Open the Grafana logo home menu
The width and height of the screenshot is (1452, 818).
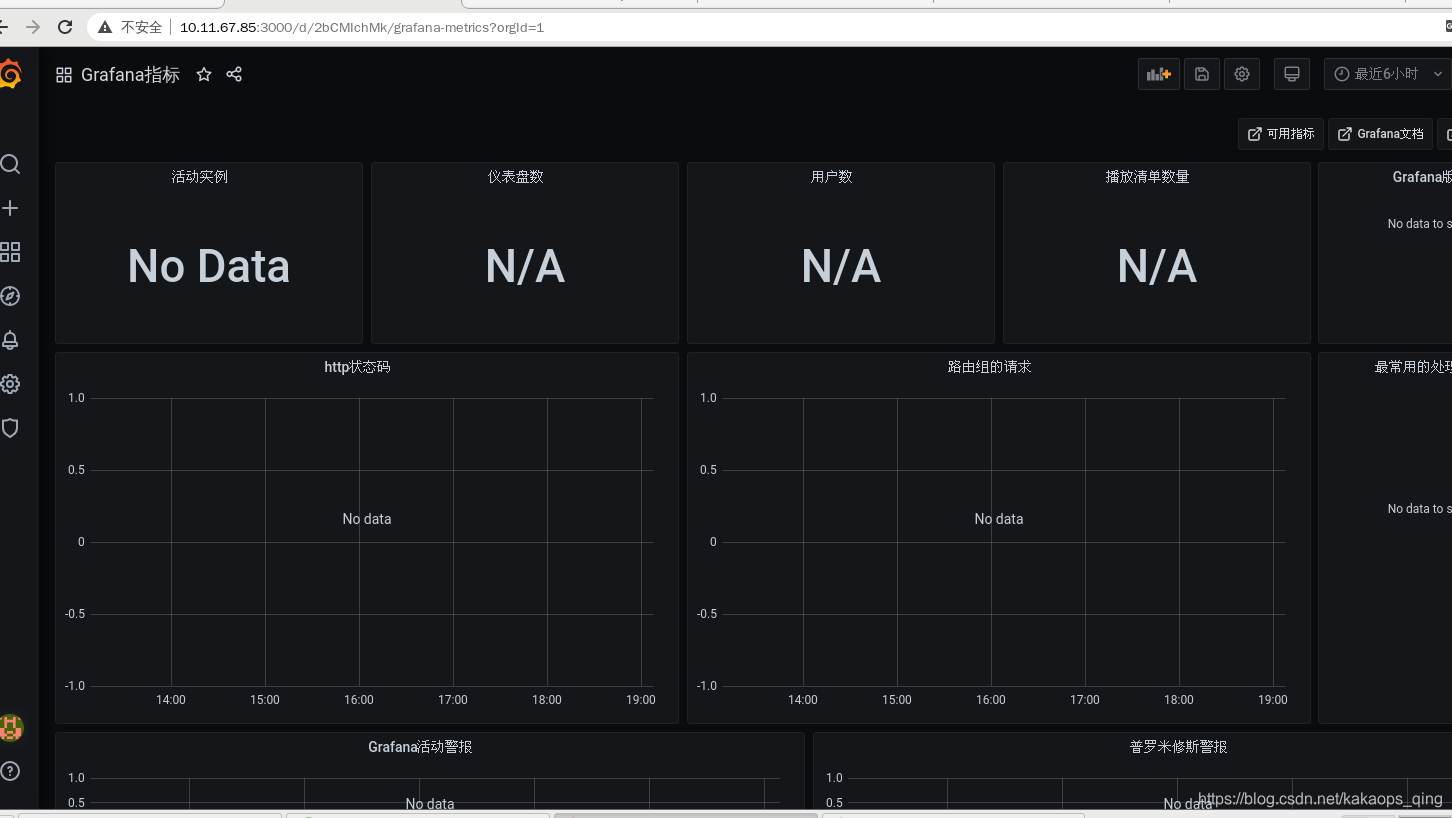[10, 74]
